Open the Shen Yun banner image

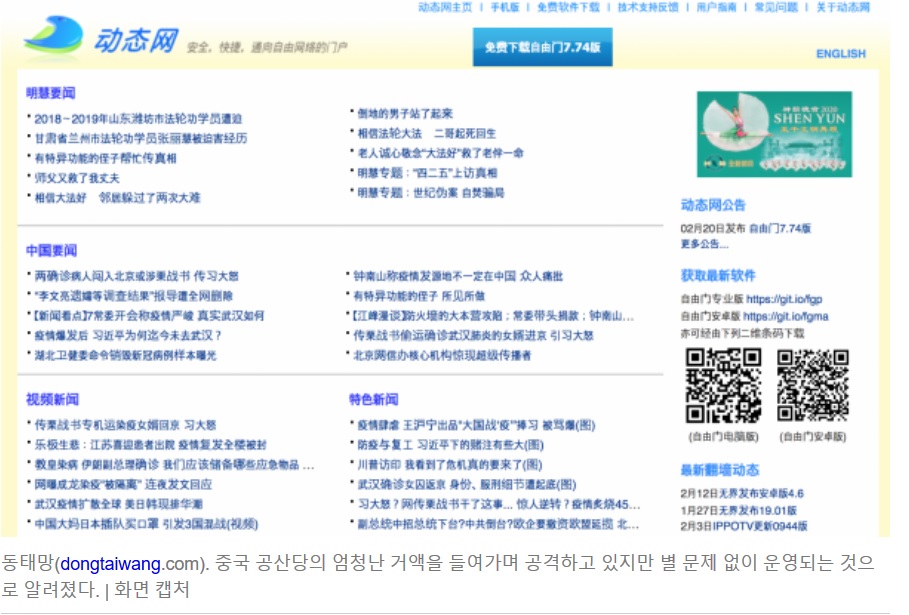point(774,134)
